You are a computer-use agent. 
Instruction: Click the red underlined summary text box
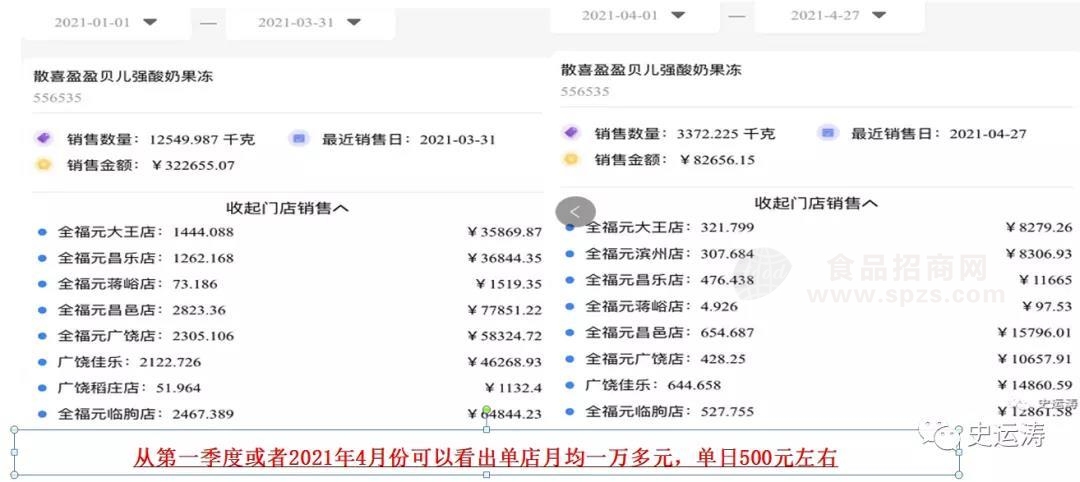(486, 458)
